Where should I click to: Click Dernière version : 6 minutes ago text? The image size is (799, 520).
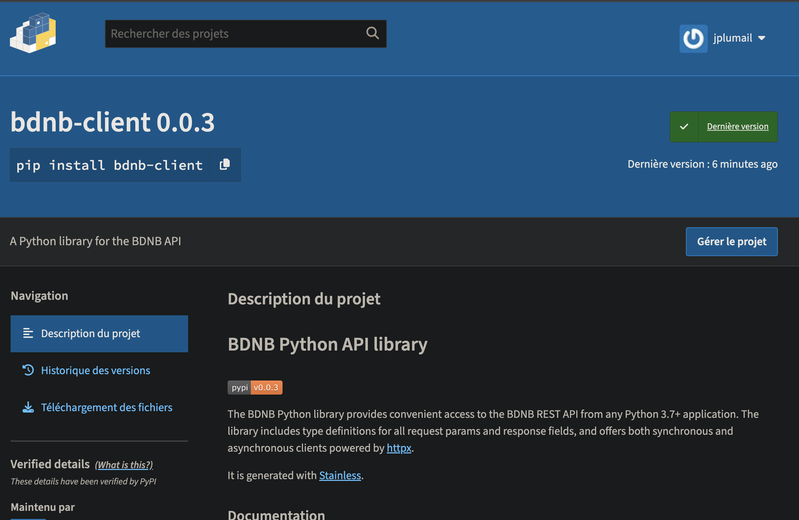pyautogui.click(x=702, y=164)
